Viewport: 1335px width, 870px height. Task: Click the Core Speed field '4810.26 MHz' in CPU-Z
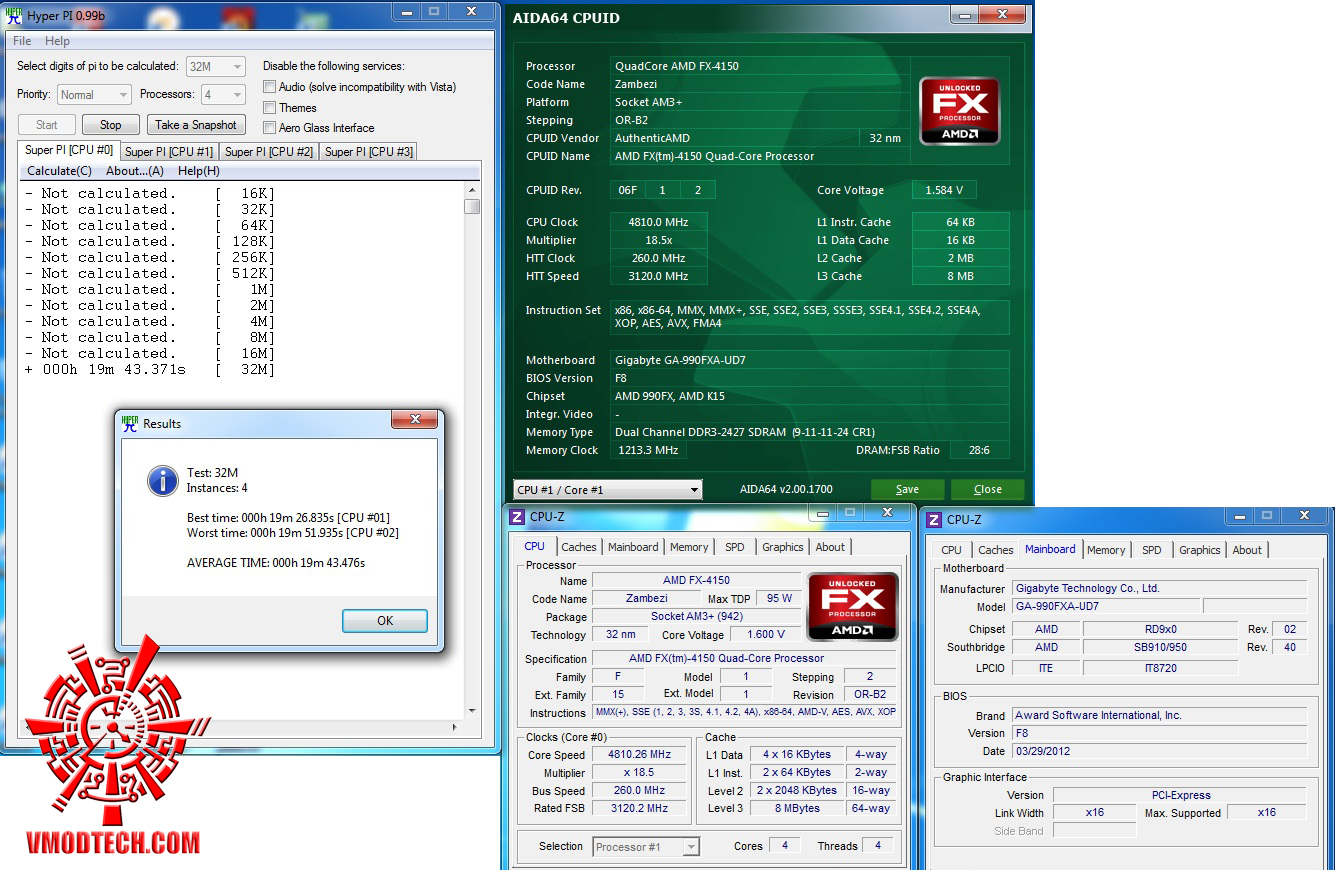[640, 755]
